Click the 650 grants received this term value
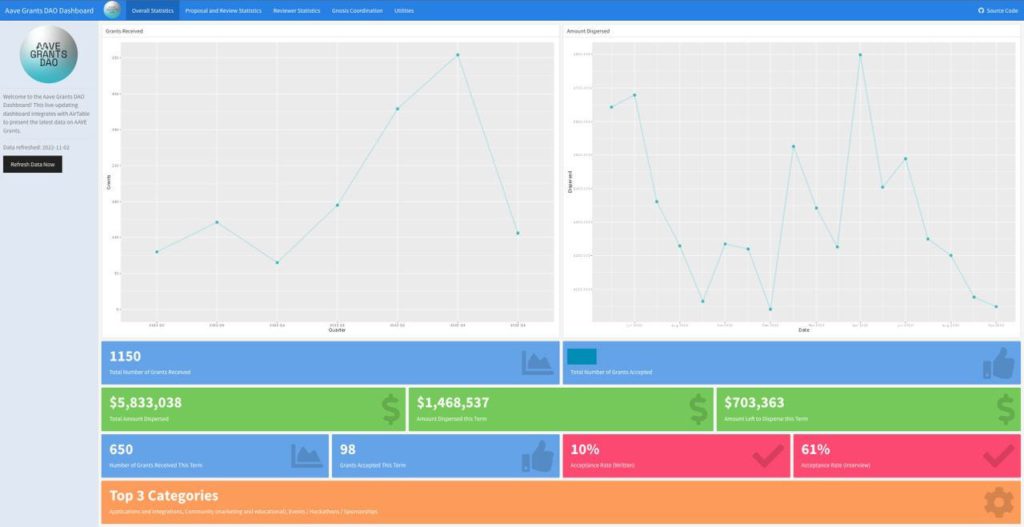1024x527 pixels. [x=121, y=449]
